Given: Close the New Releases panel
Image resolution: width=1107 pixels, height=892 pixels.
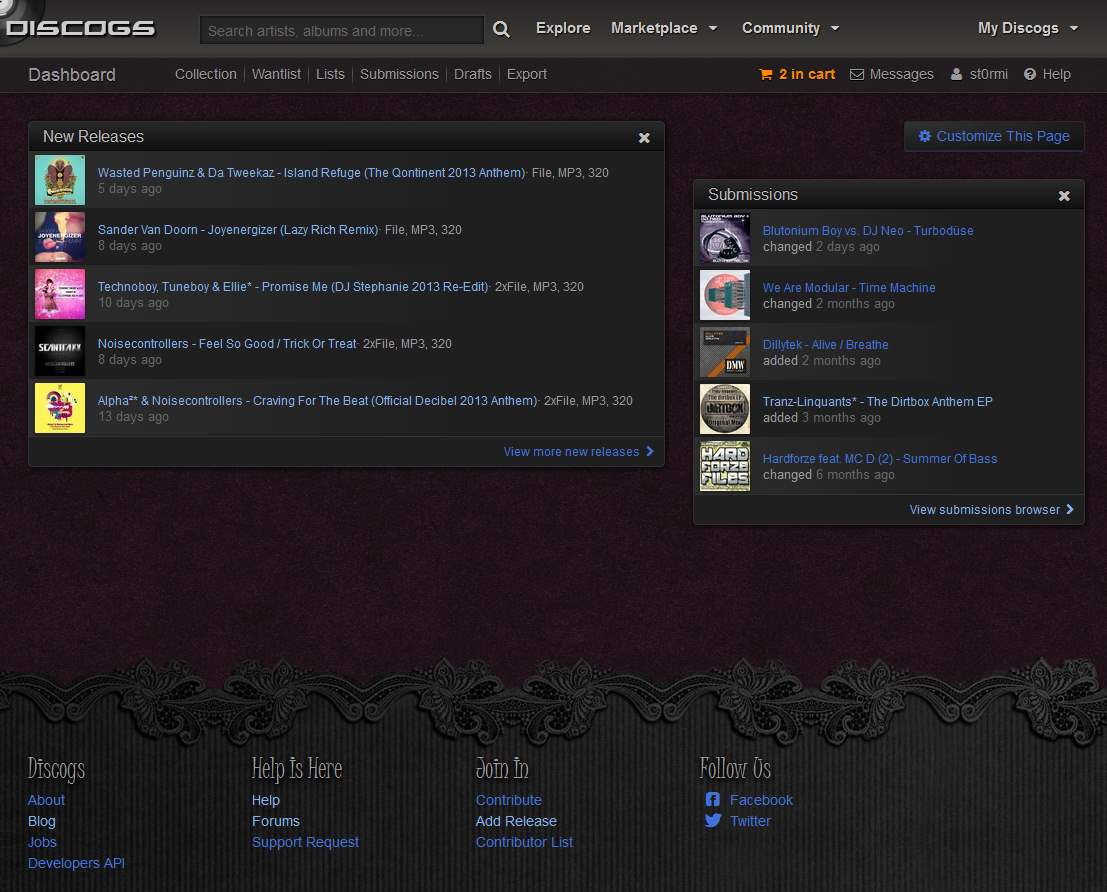Looking at the screenshot, I should click(x=644, y=138).
